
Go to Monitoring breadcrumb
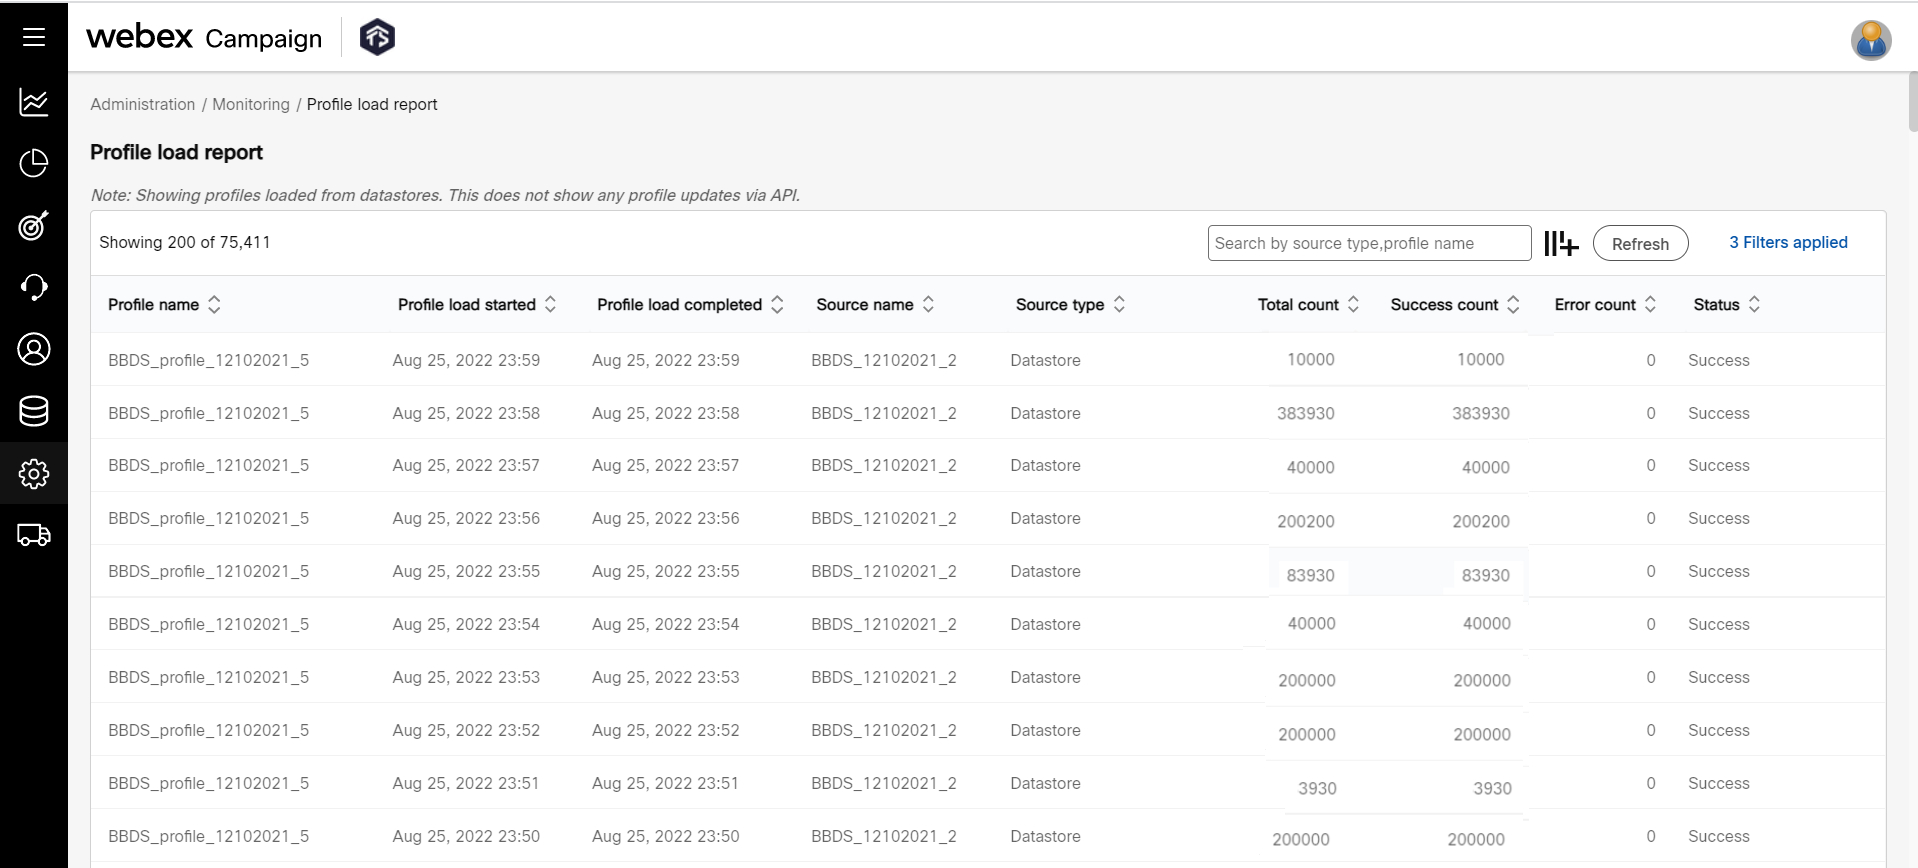pos(251,104)
